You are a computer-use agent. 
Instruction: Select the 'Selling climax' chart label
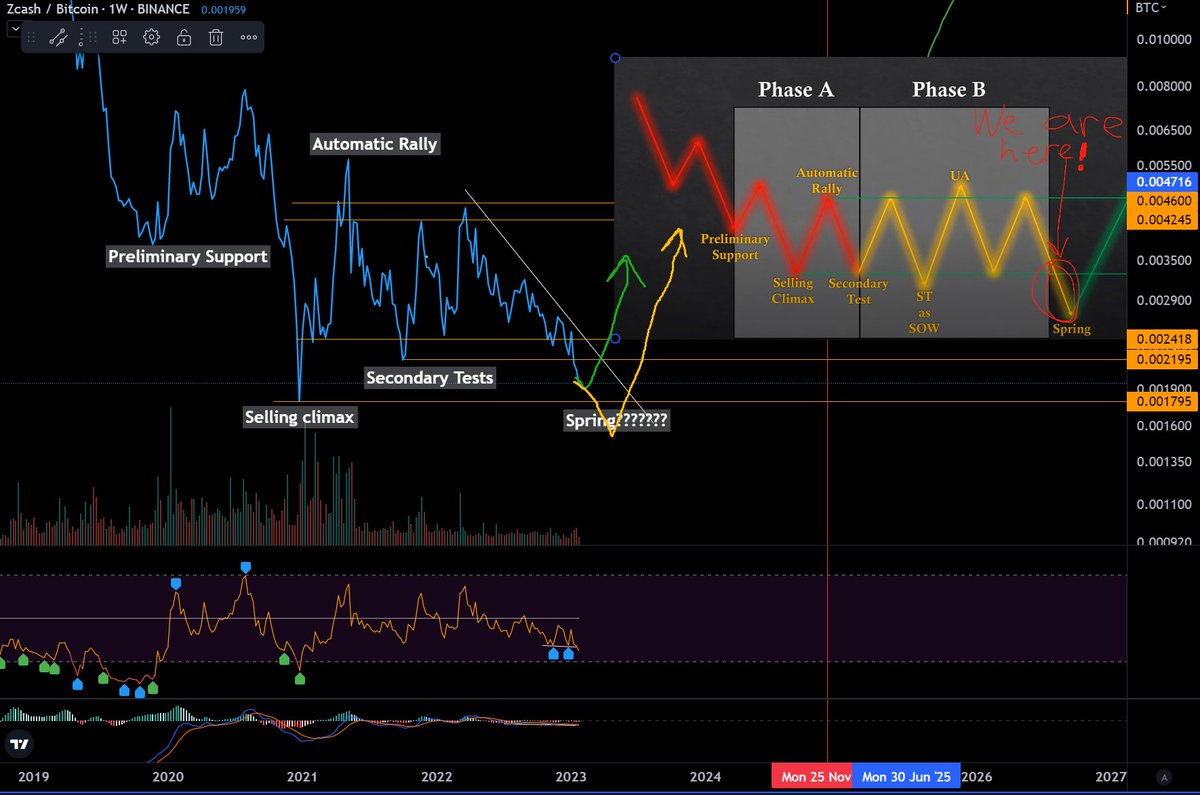coord(299,417)
